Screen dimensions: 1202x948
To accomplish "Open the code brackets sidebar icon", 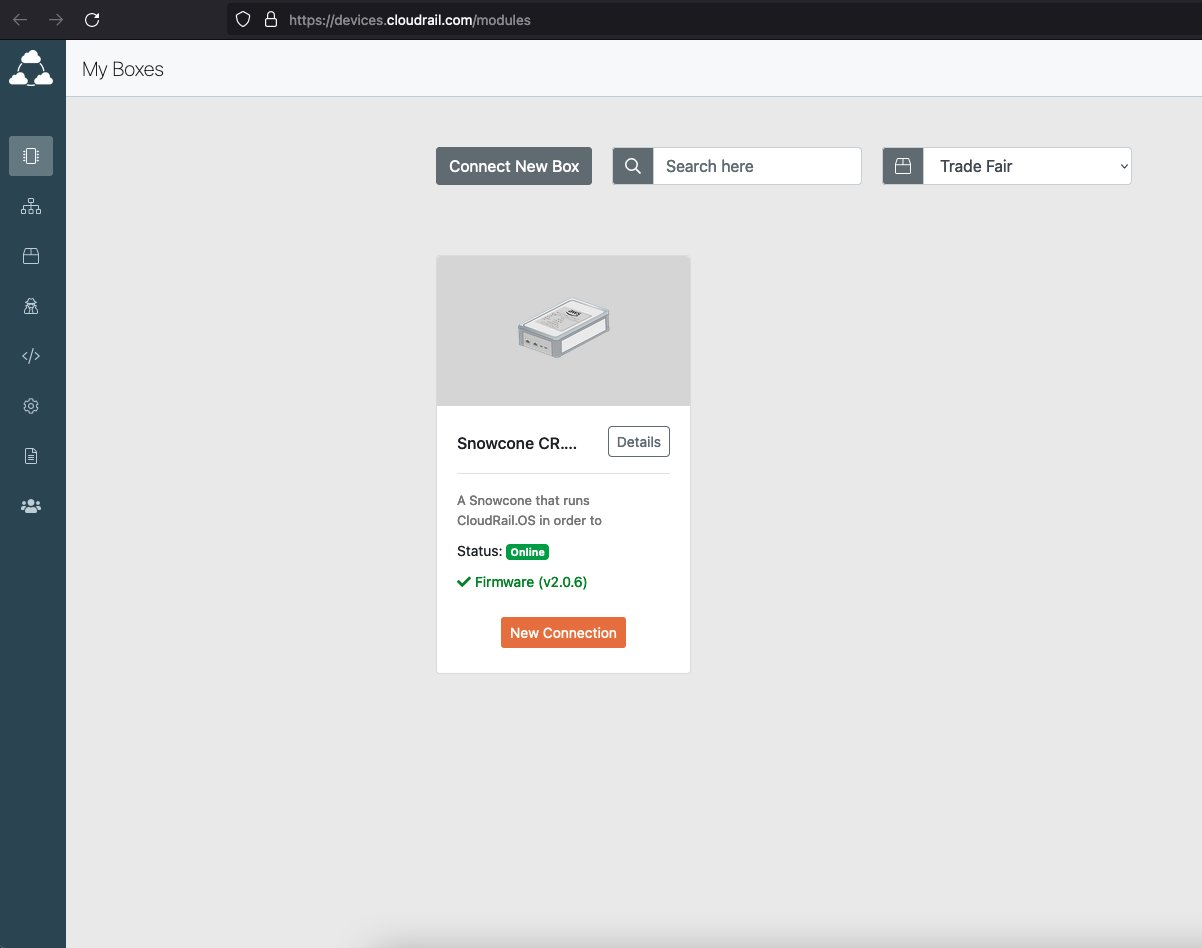I will click(x=31, y=356).
